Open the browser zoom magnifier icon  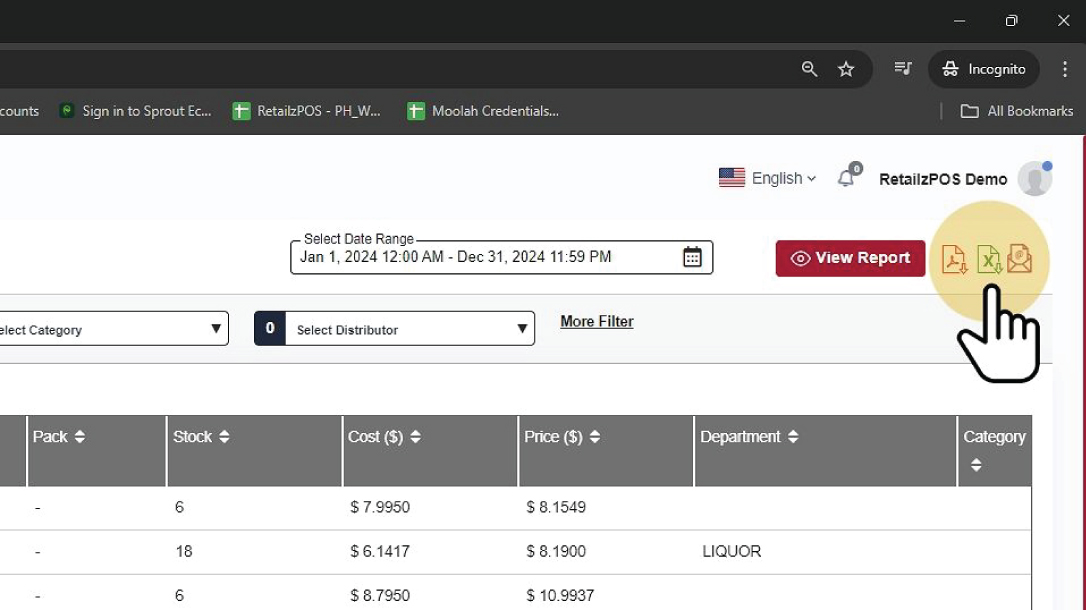(810, 69)
